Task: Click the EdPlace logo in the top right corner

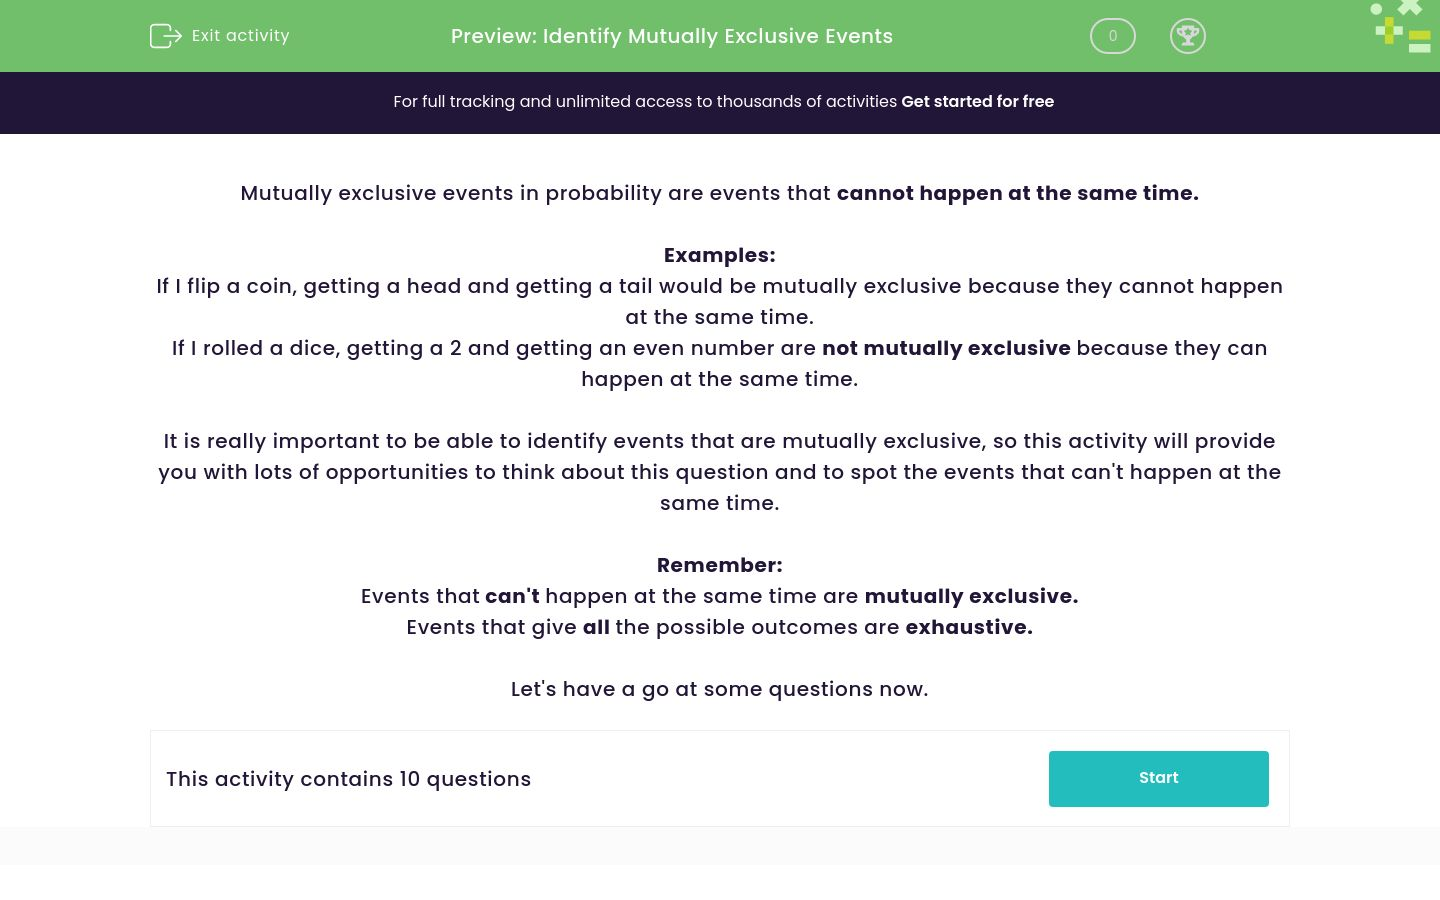Action: click(x=1400, y=27)
